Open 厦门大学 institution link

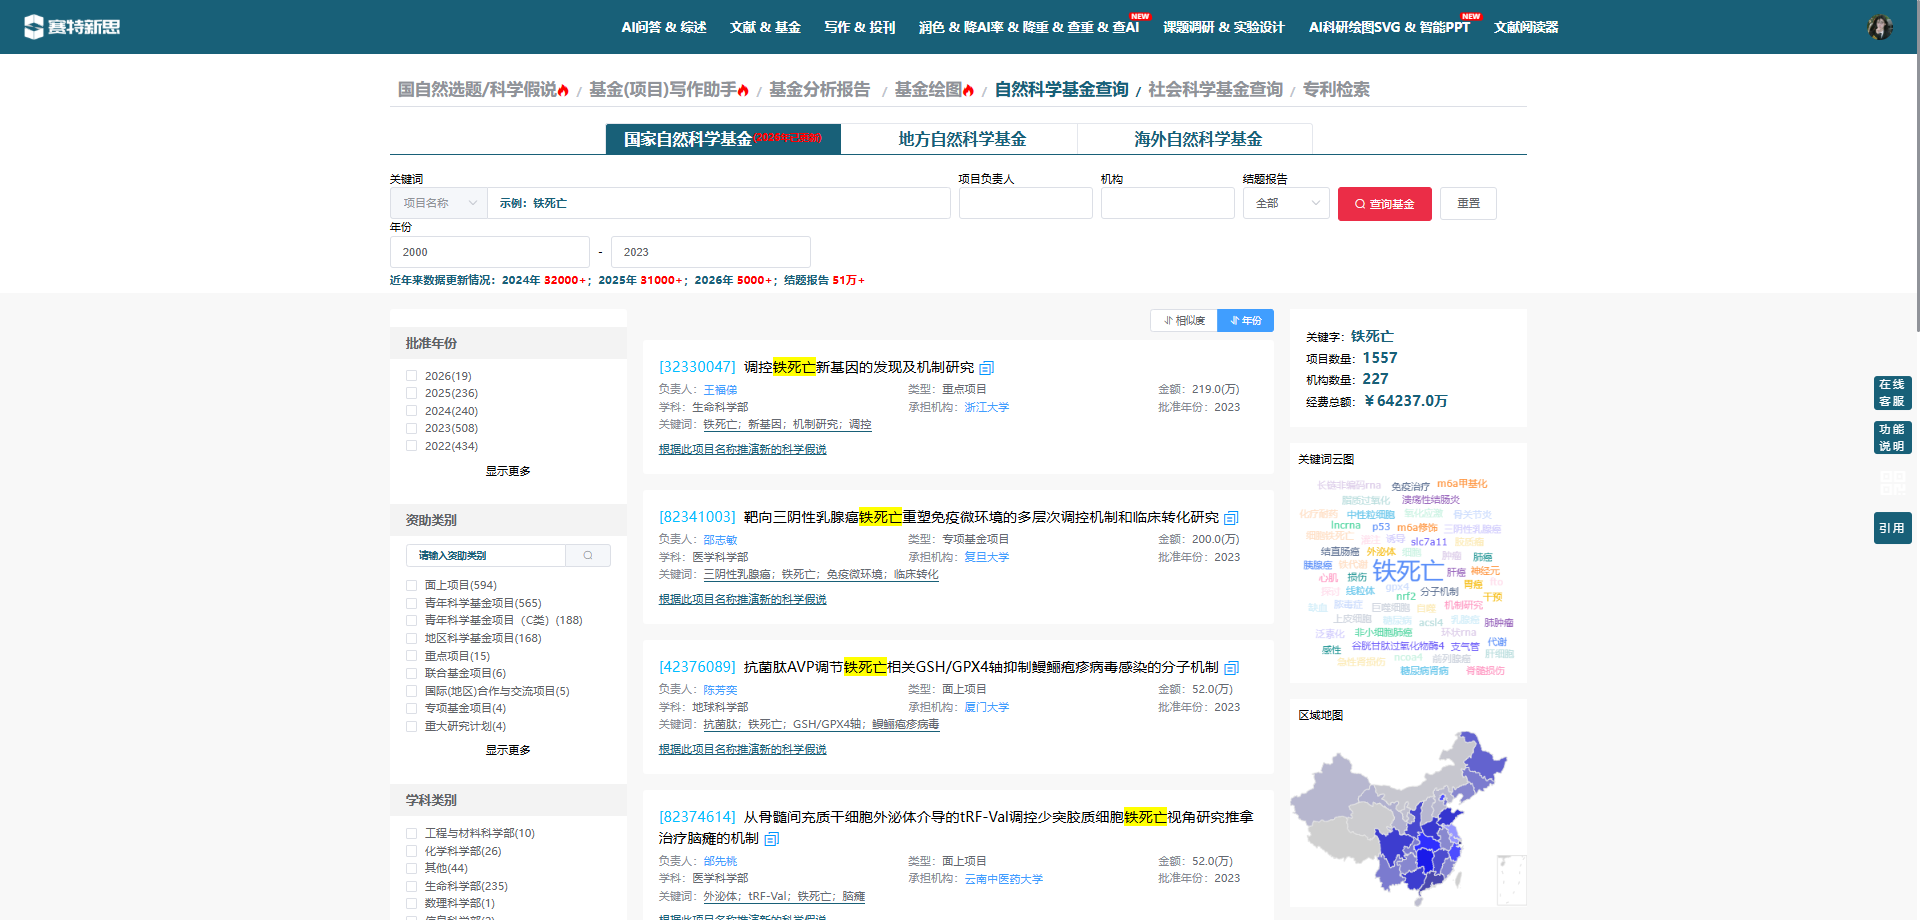tap(987, 707)
